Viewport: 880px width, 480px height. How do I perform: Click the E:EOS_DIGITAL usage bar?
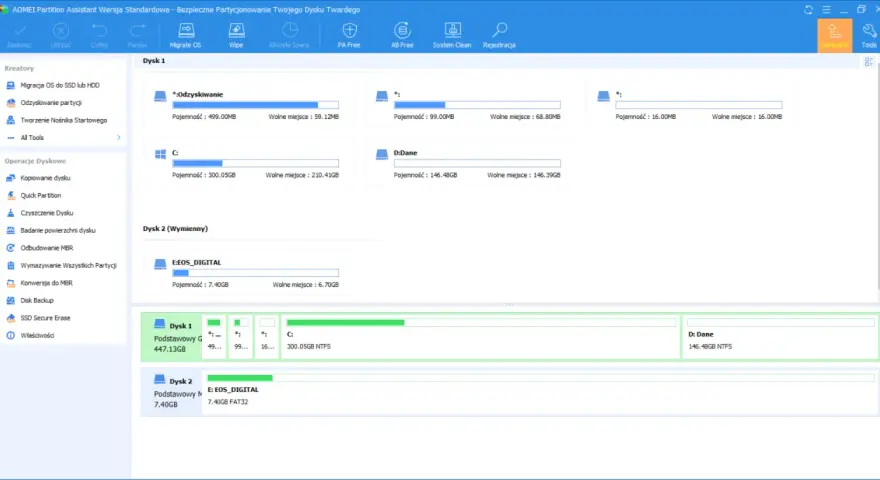point(255,273)
